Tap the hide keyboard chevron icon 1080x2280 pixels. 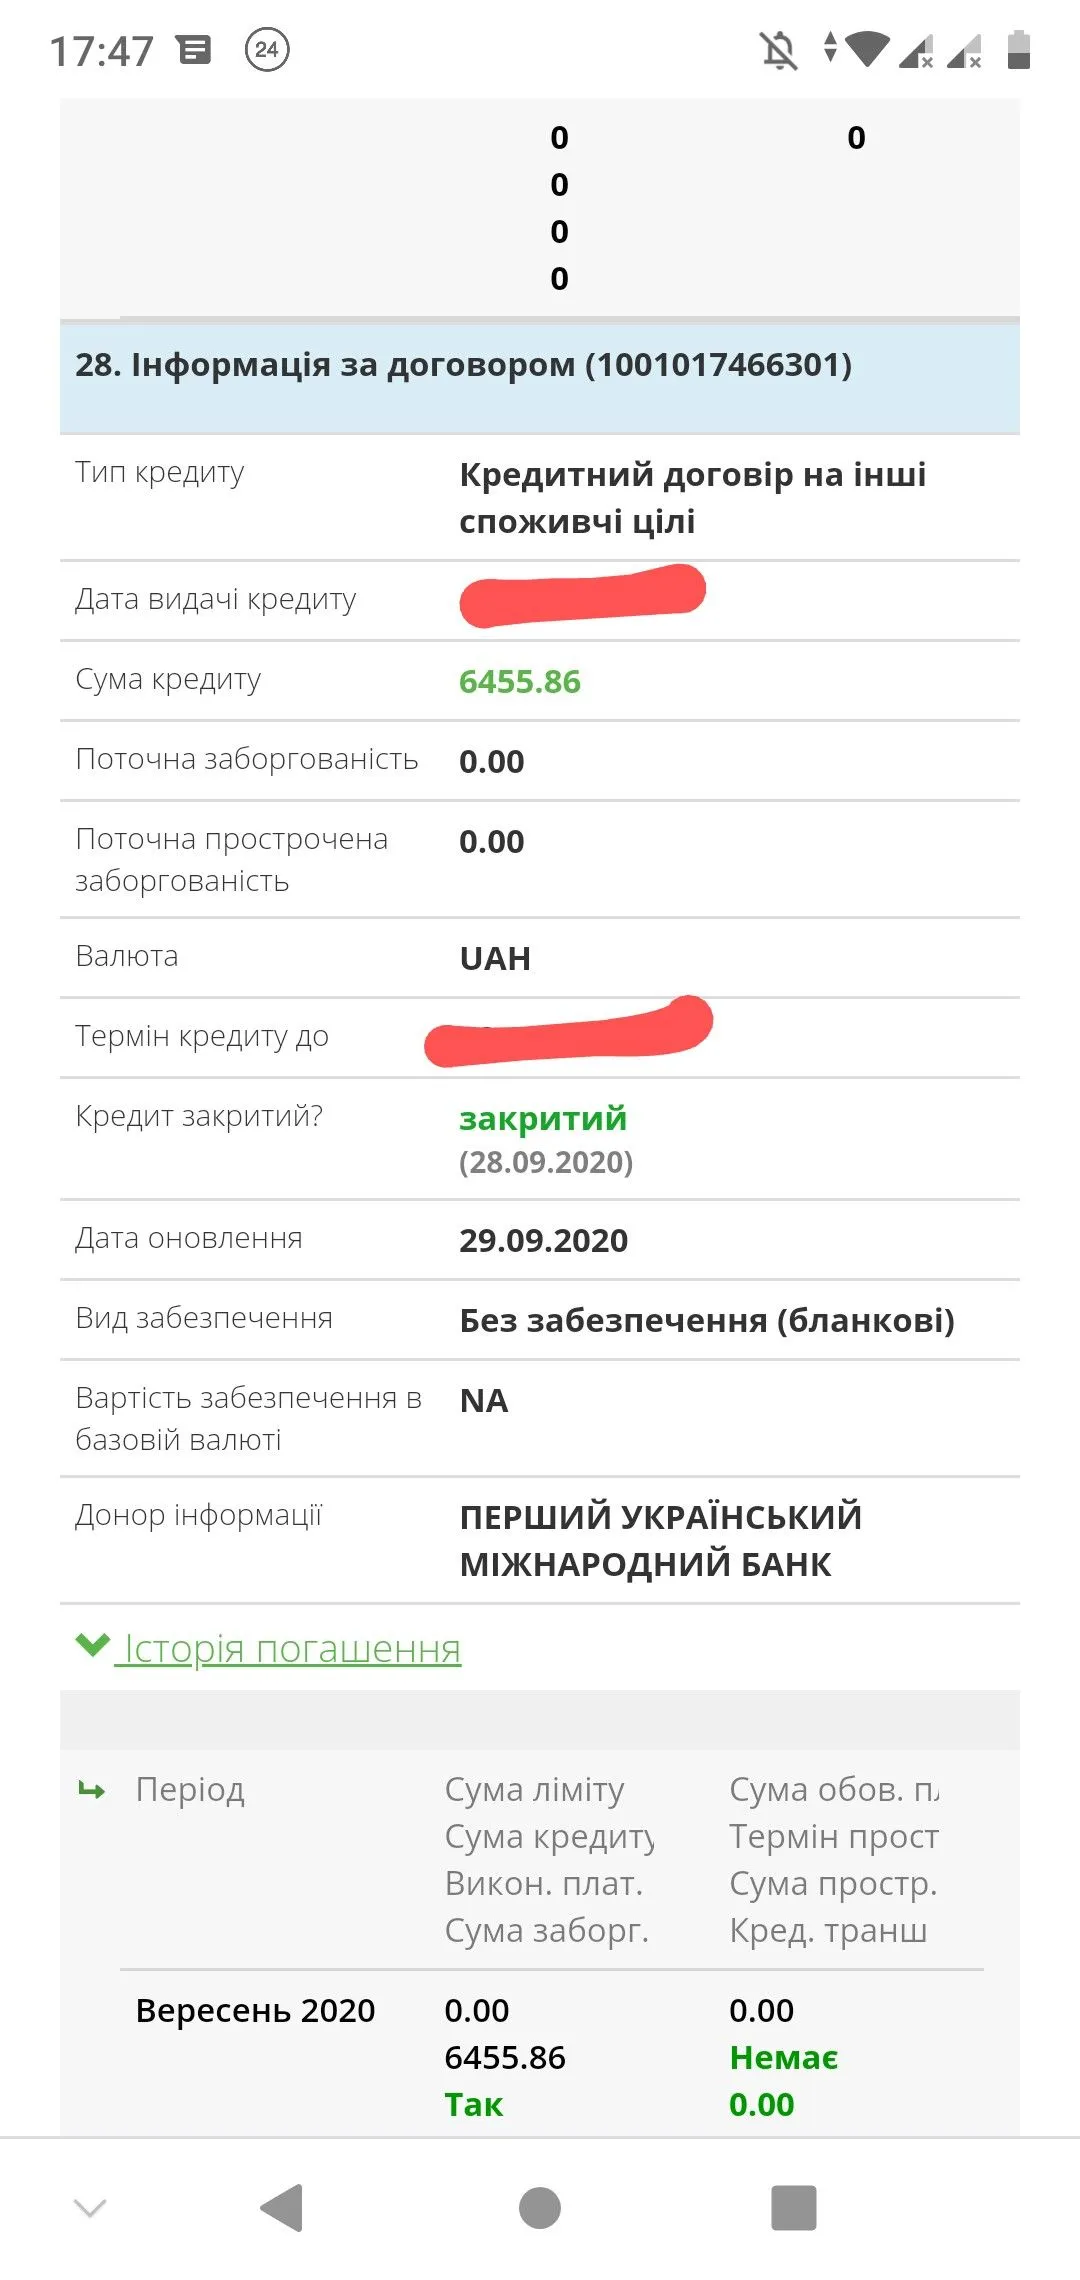pyautogui.click(x=90, y=2208)
